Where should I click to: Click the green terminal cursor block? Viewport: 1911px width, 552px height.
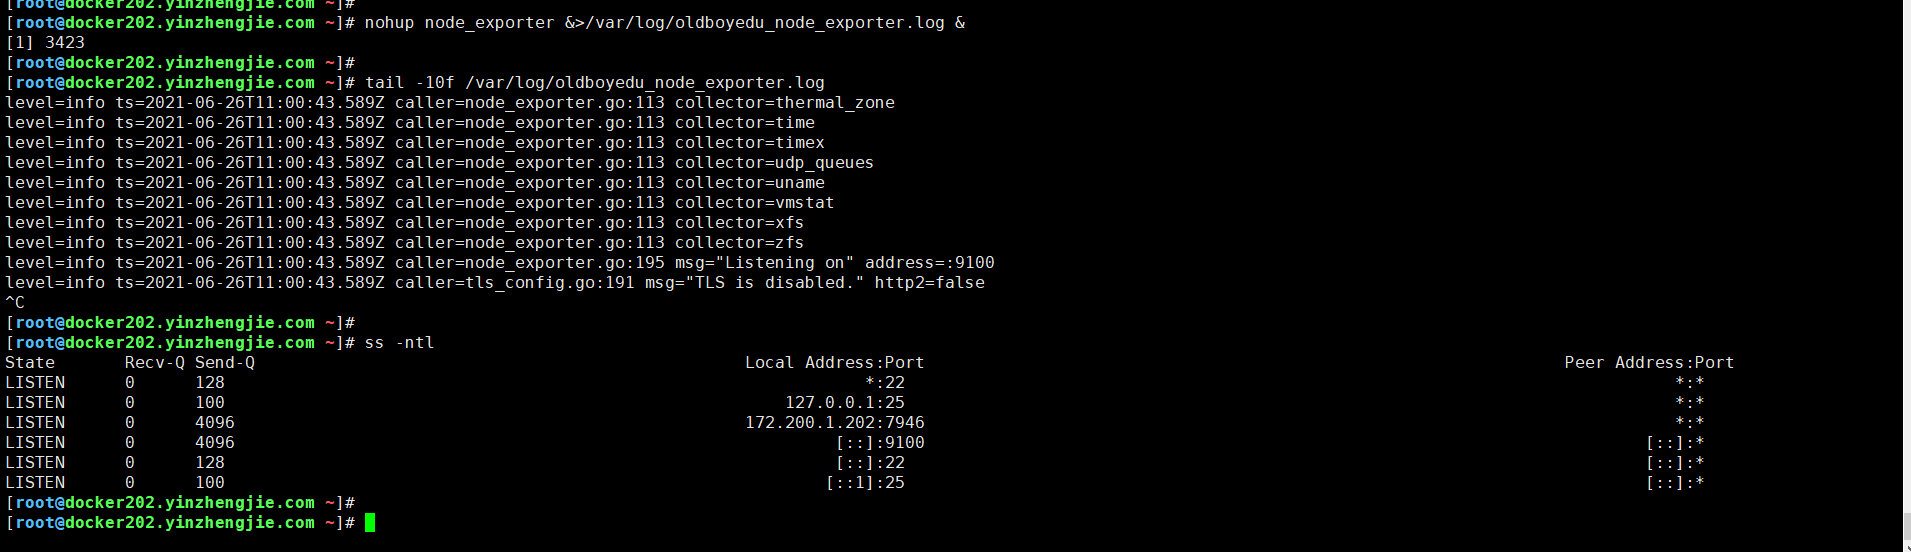click(x=370, y=522)
